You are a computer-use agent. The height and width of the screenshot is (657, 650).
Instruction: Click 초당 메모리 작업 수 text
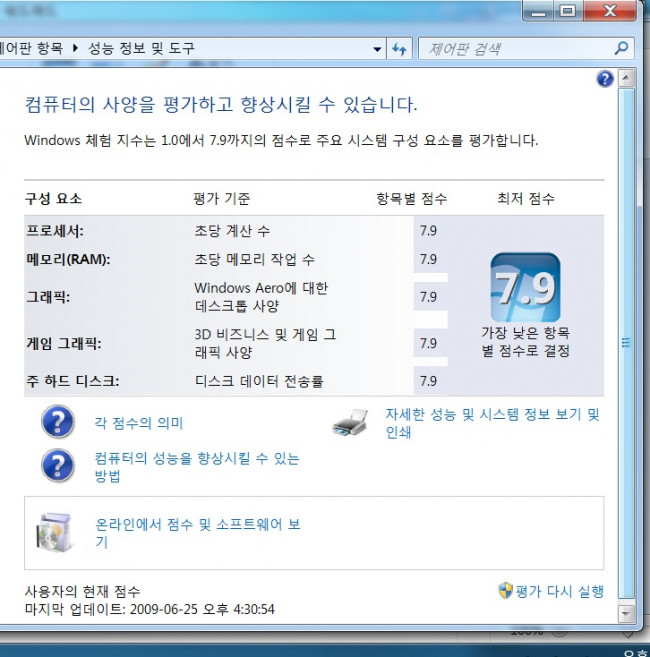[254, 259]
